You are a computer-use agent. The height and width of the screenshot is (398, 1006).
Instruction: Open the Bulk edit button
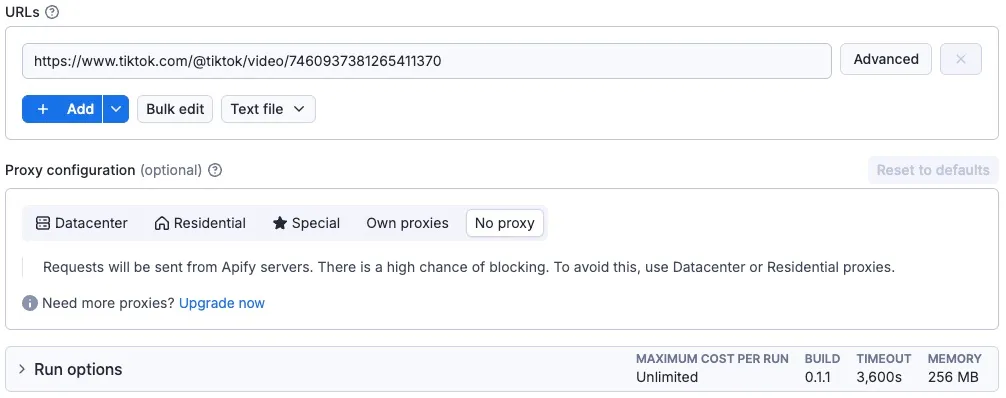click(175, 109)
